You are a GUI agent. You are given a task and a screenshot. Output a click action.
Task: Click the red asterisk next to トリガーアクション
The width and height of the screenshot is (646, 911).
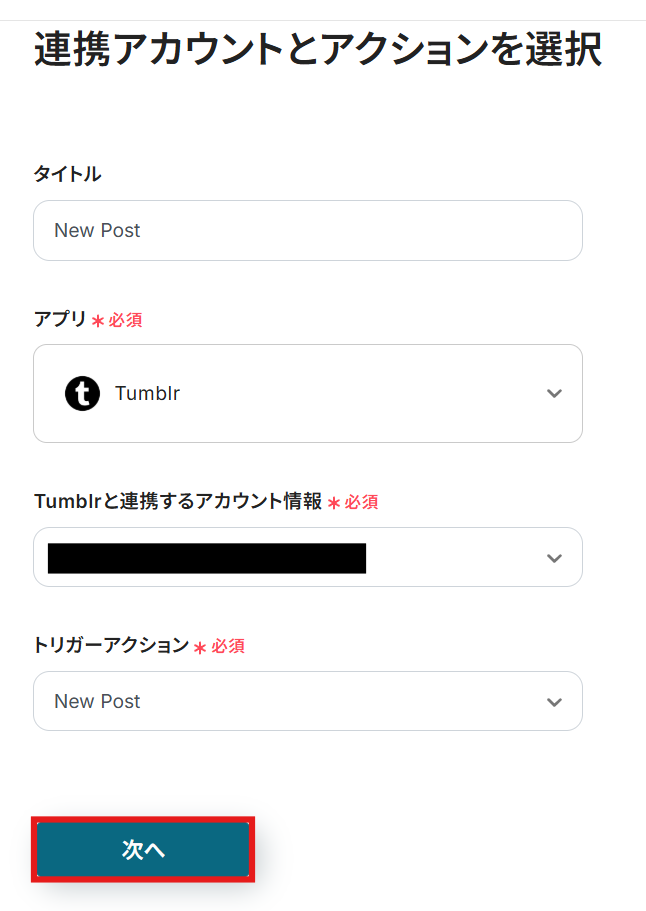click(x=200, y=647)
